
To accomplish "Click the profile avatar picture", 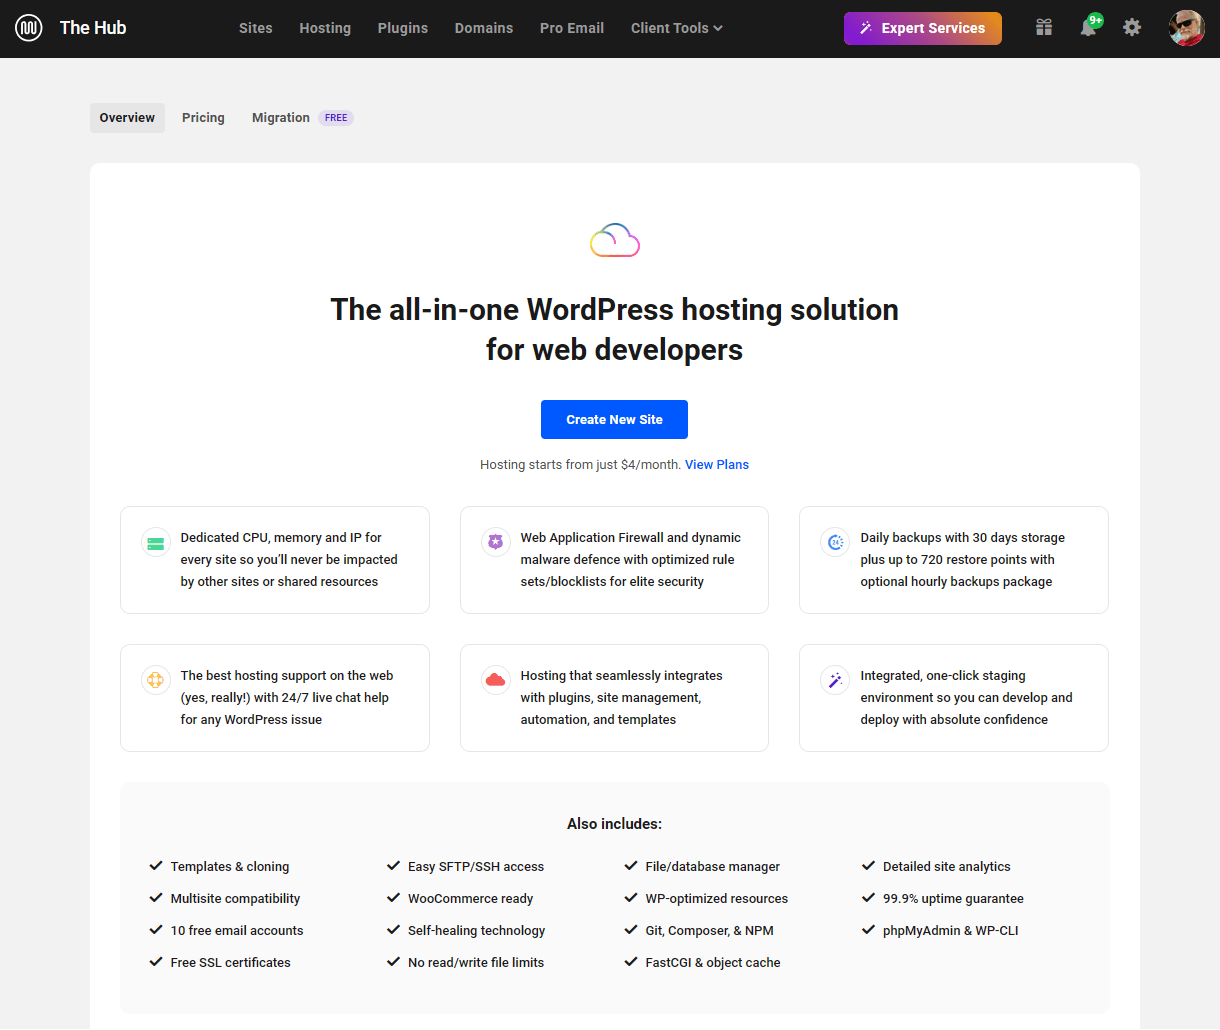I will [x=1186, y=28].
